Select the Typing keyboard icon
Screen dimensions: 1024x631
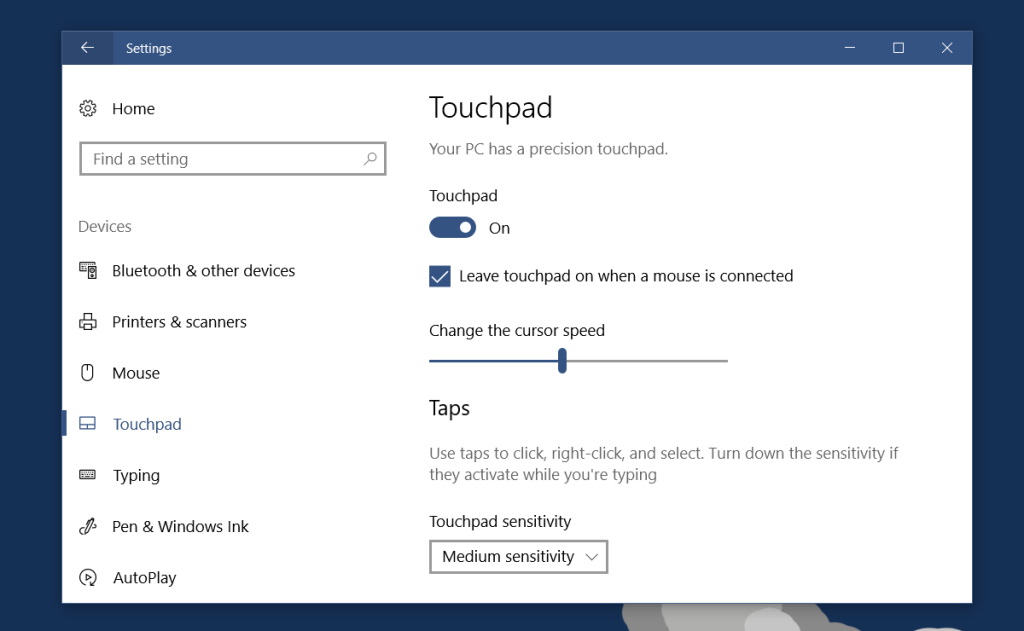point(89,475)
